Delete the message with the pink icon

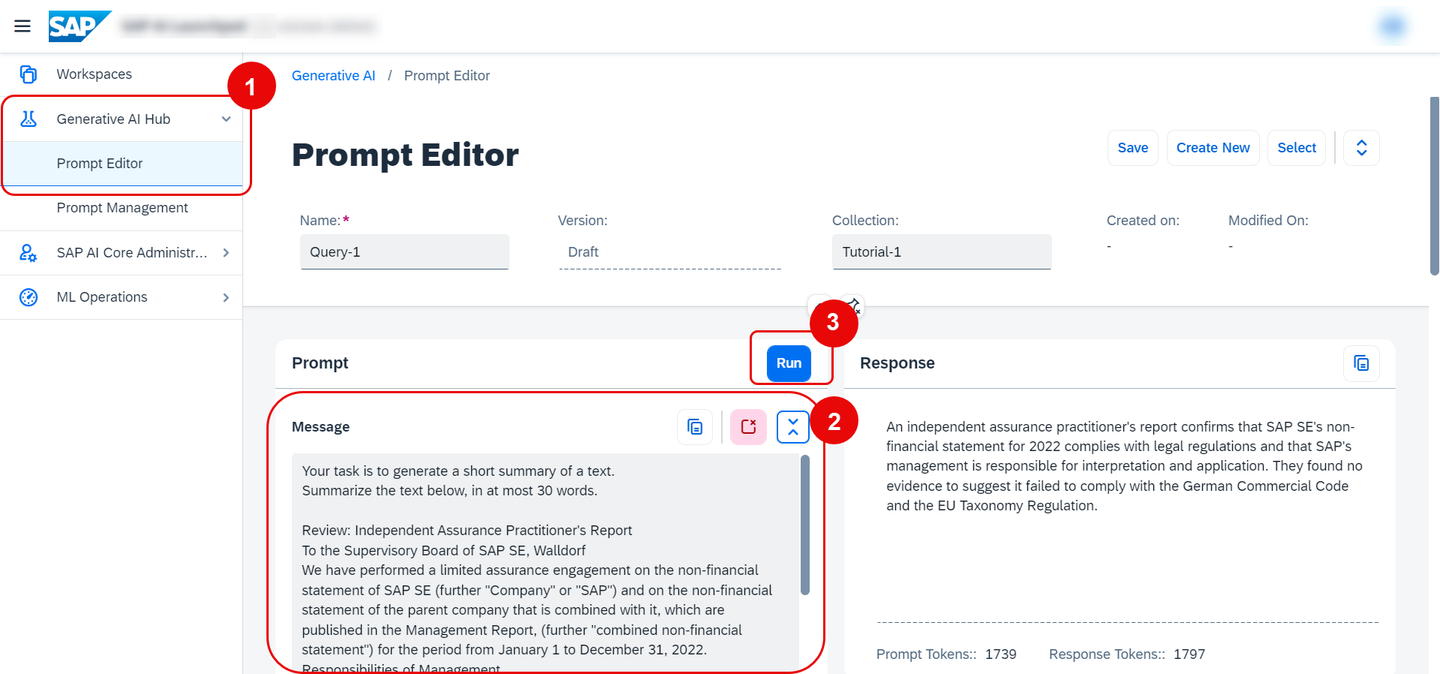(748, 427)
